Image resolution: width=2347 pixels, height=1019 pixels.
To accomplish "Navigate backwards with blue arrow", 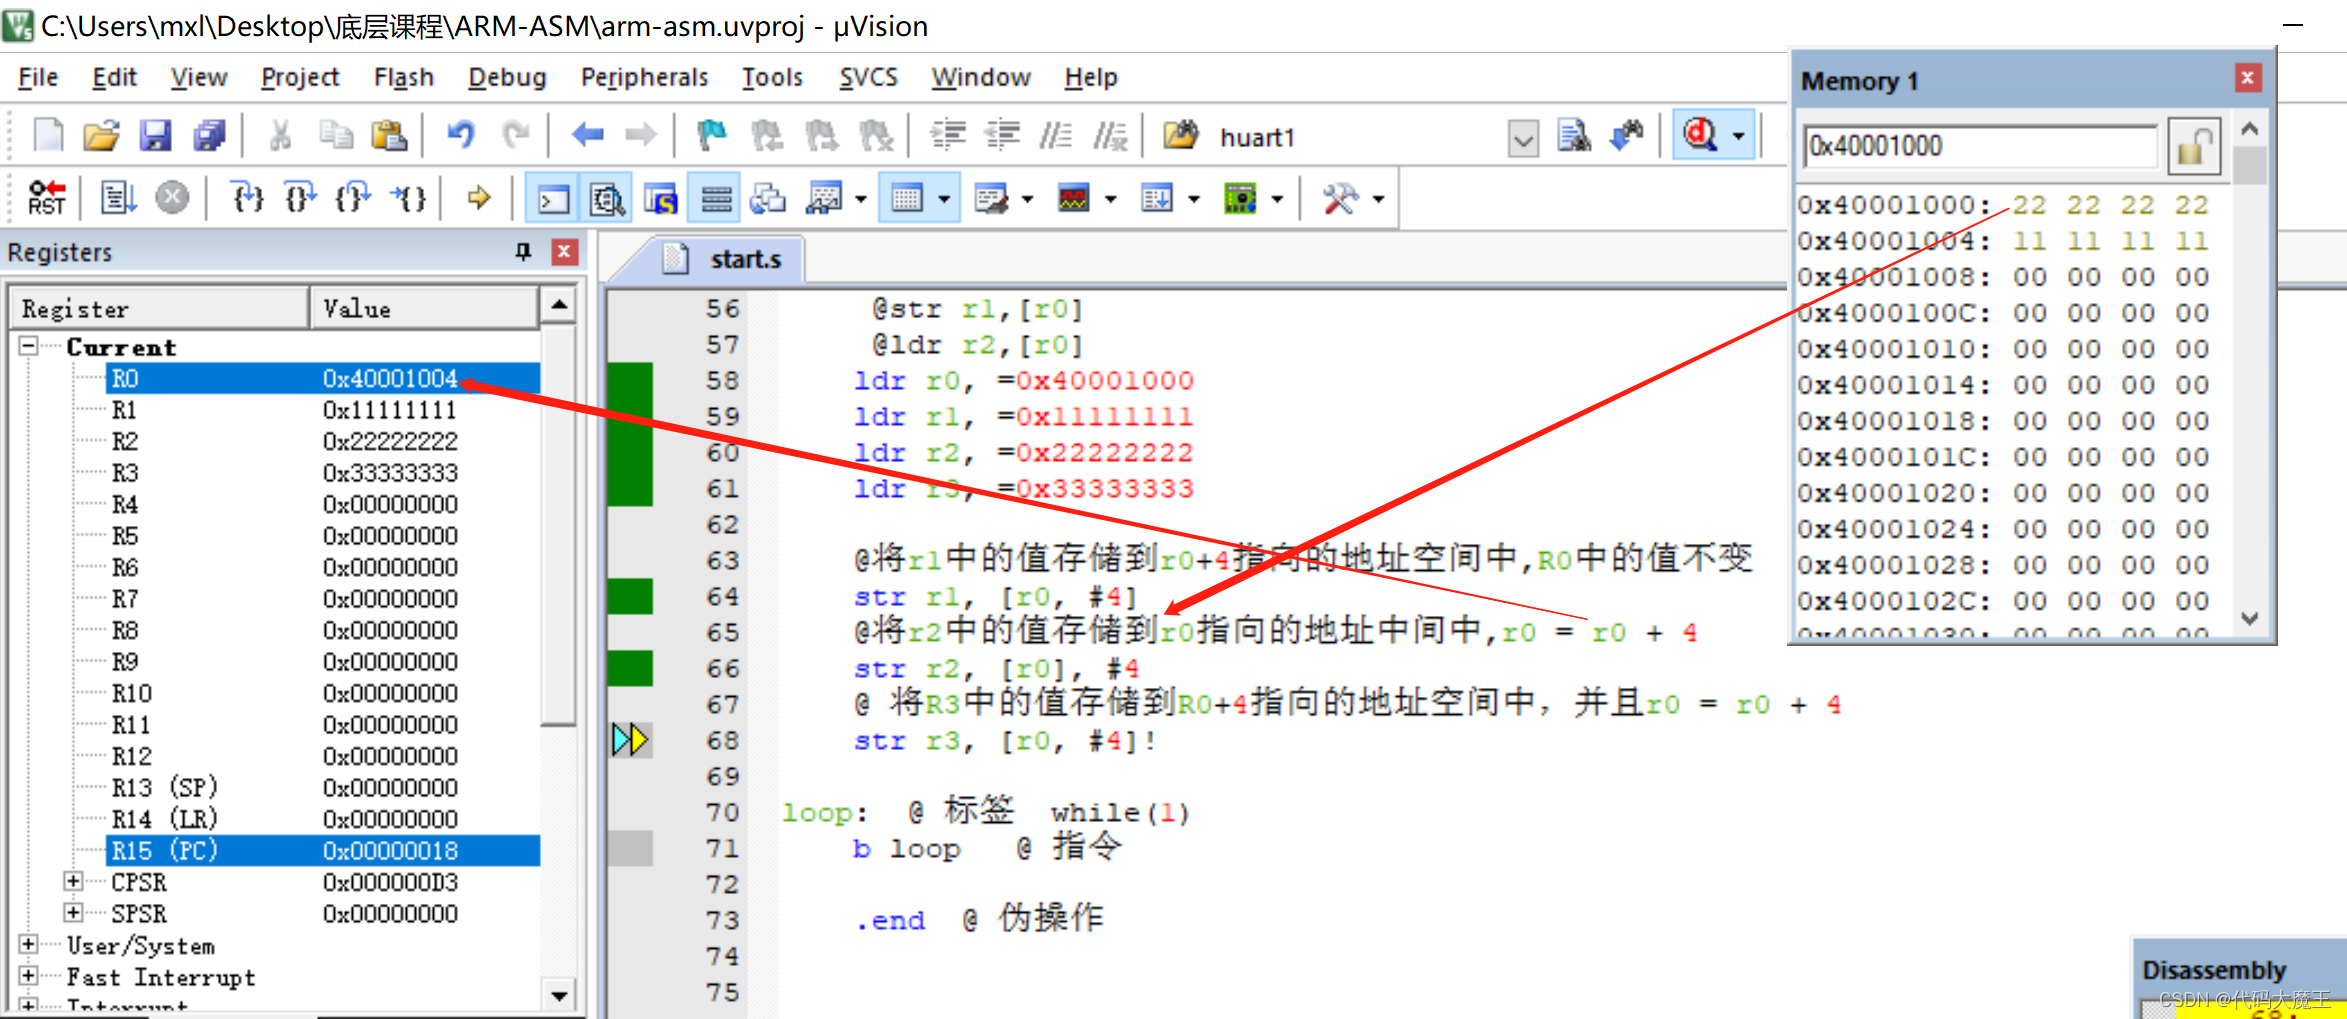I will point(587,135).
